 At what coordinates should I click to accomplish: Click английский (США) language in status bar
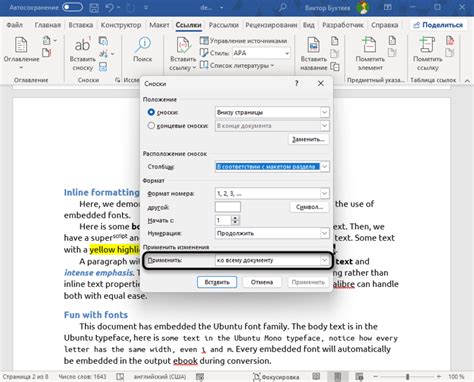160,377
